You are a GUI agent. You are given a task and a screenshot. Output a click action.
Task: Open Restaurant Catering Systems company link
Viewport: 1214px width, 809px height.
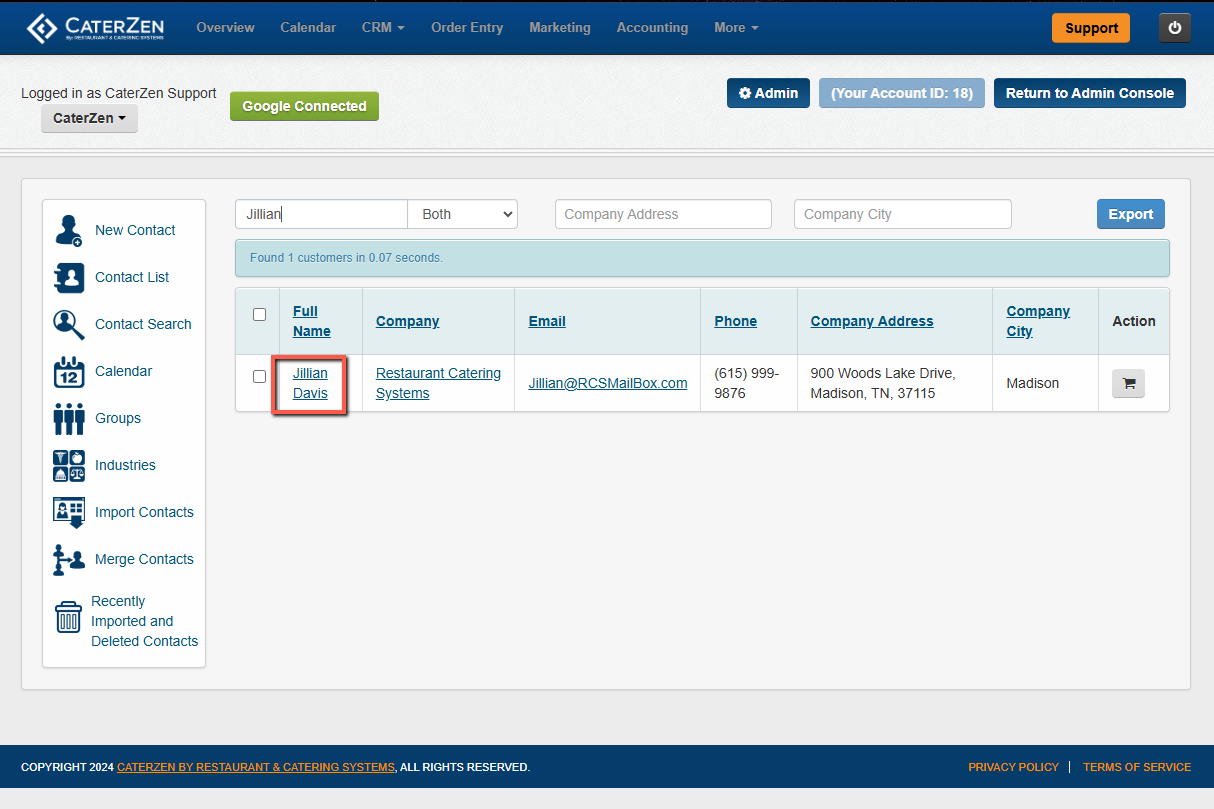coord(438,383)
